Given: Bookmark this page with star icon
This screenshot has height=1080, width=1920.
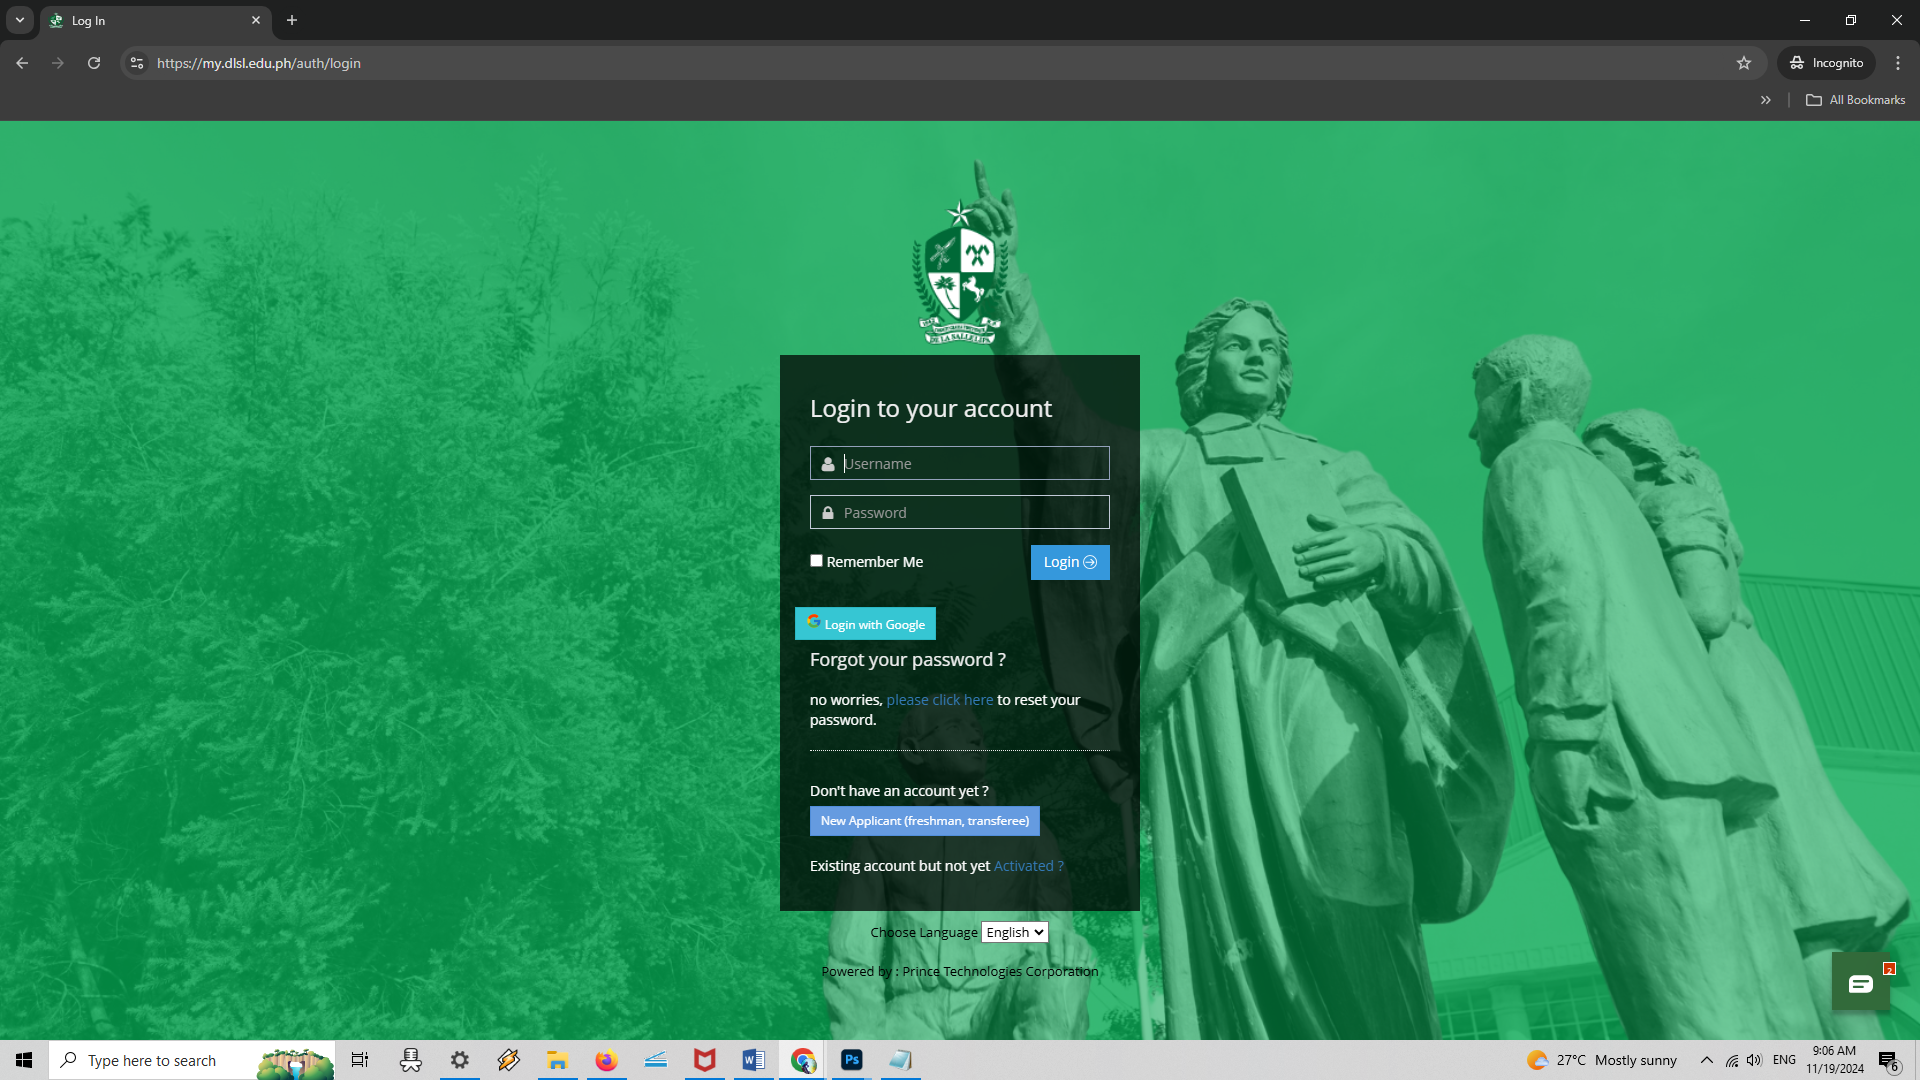Looking at the screenshot, I should [1744, 63].
